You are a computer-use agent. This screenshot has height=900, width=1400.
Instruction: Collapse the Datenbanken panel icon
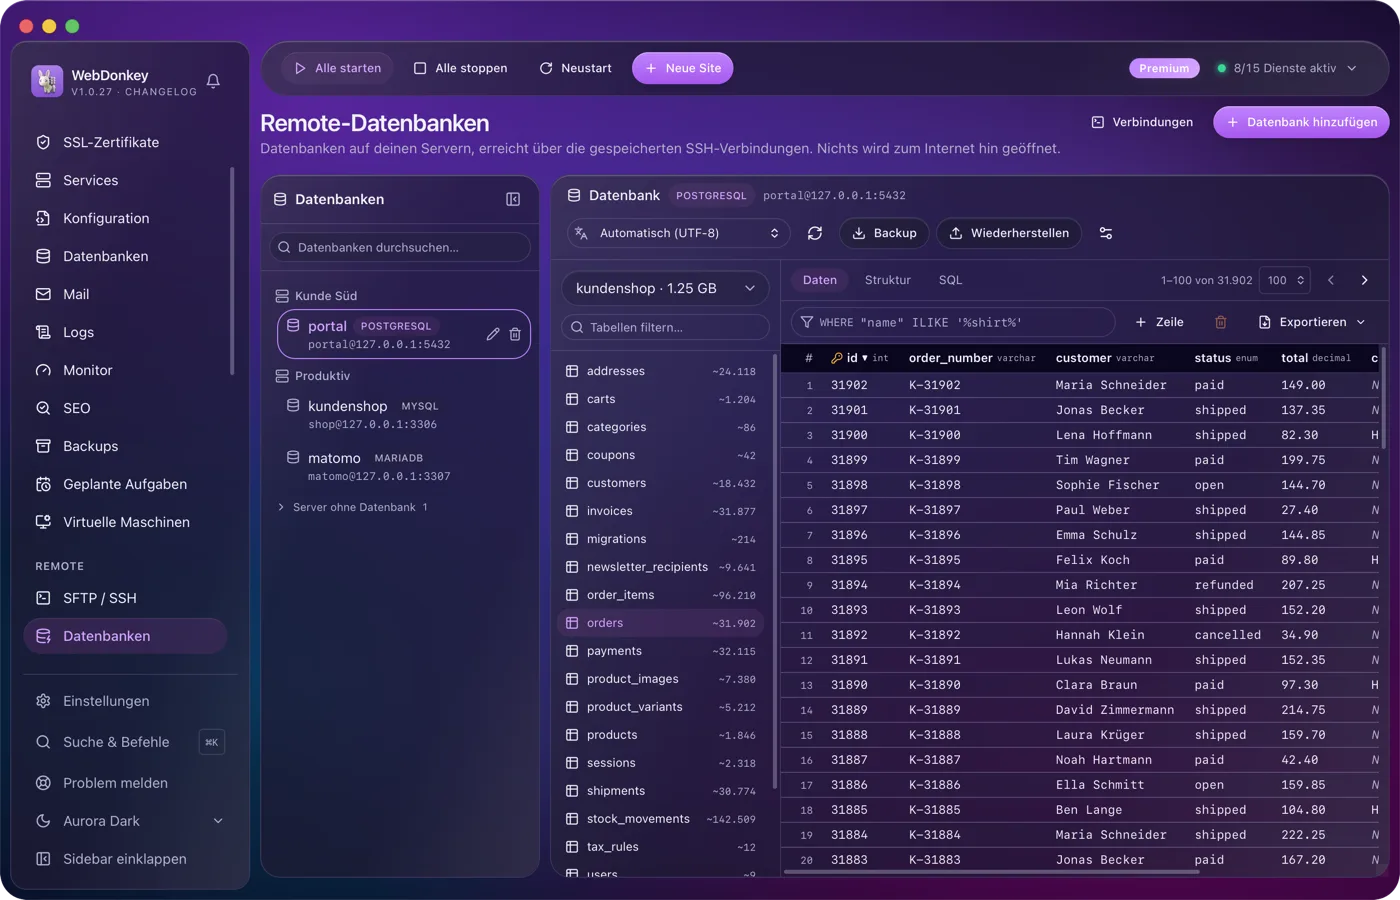click(x=513, y=199)
